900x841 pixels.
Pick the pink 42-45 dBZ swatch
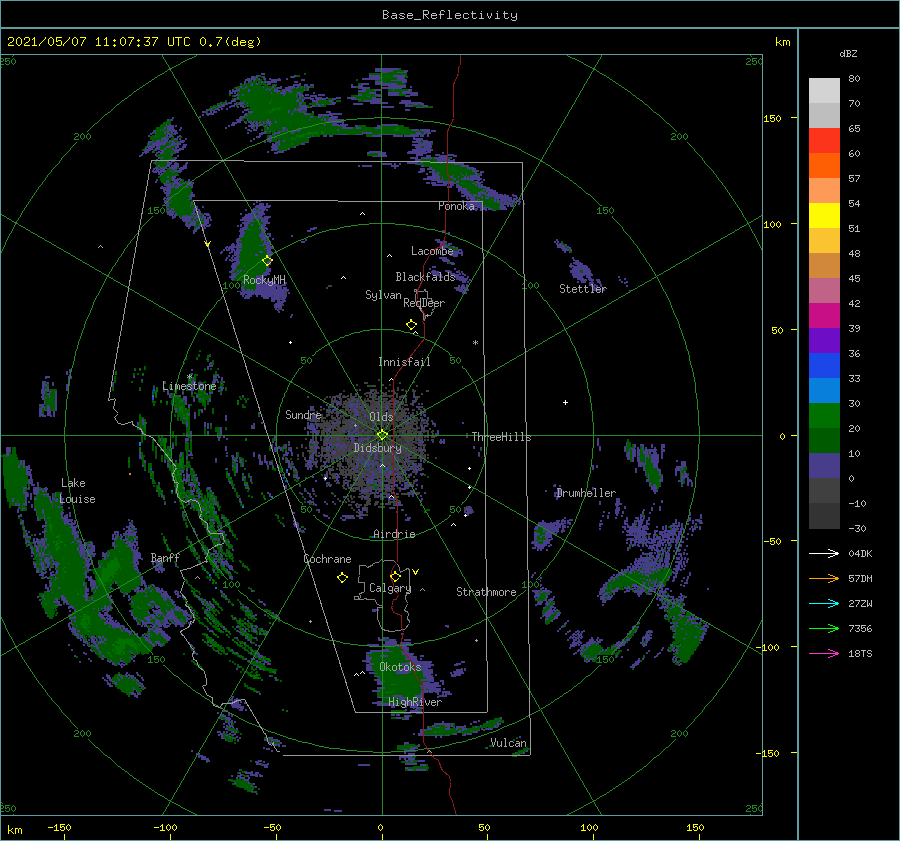point(824,291)
